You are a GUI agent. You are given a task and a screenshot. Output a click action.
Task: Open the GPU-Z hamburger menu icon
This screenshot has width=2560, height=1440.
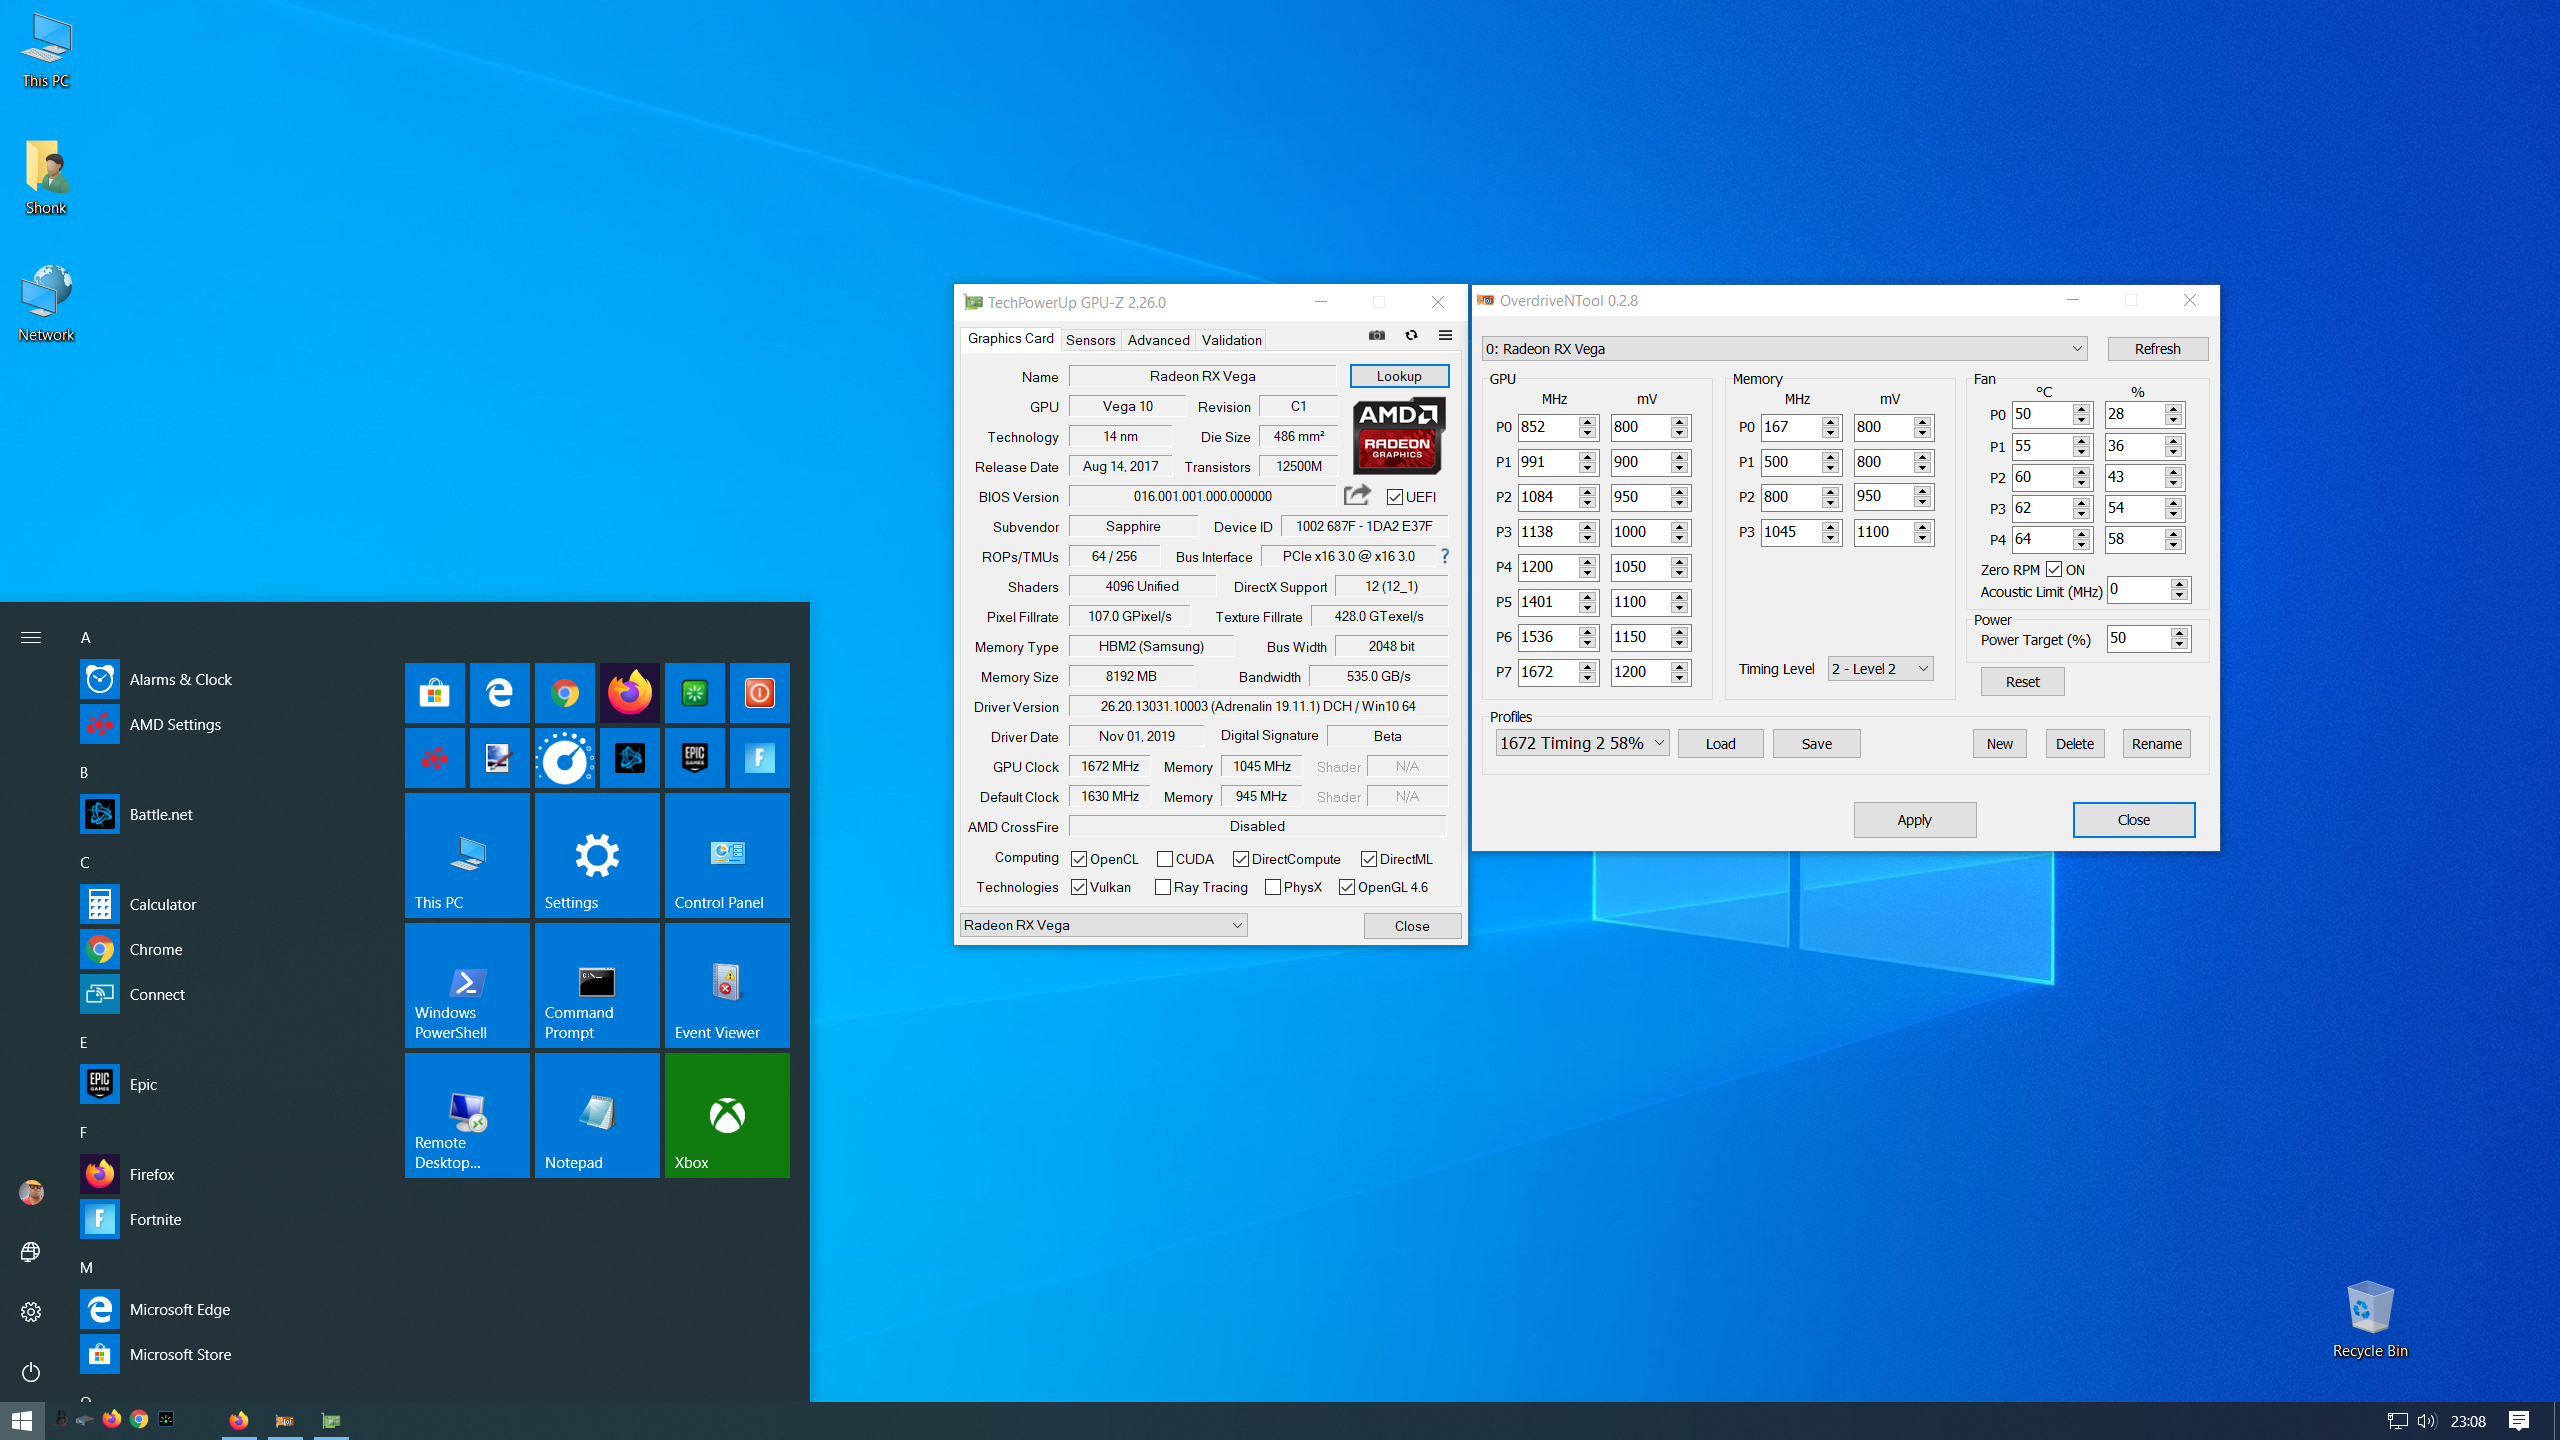[x=1445, y=335]
